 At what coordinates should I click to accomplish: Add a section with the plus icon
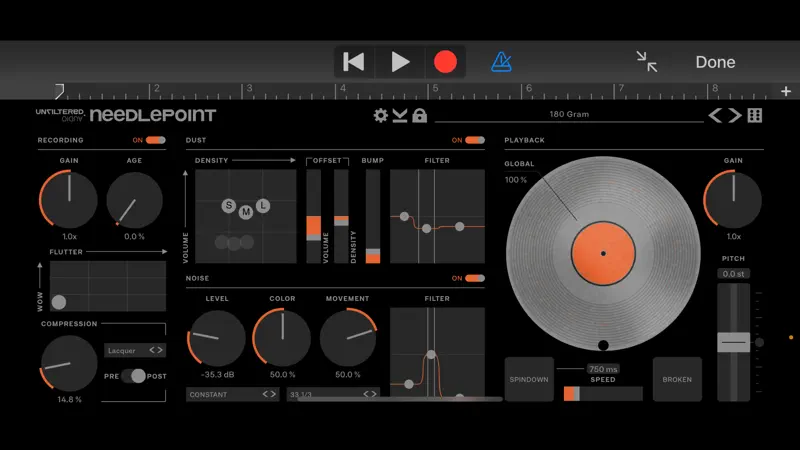pyautogui.click(x=786, y=91)
